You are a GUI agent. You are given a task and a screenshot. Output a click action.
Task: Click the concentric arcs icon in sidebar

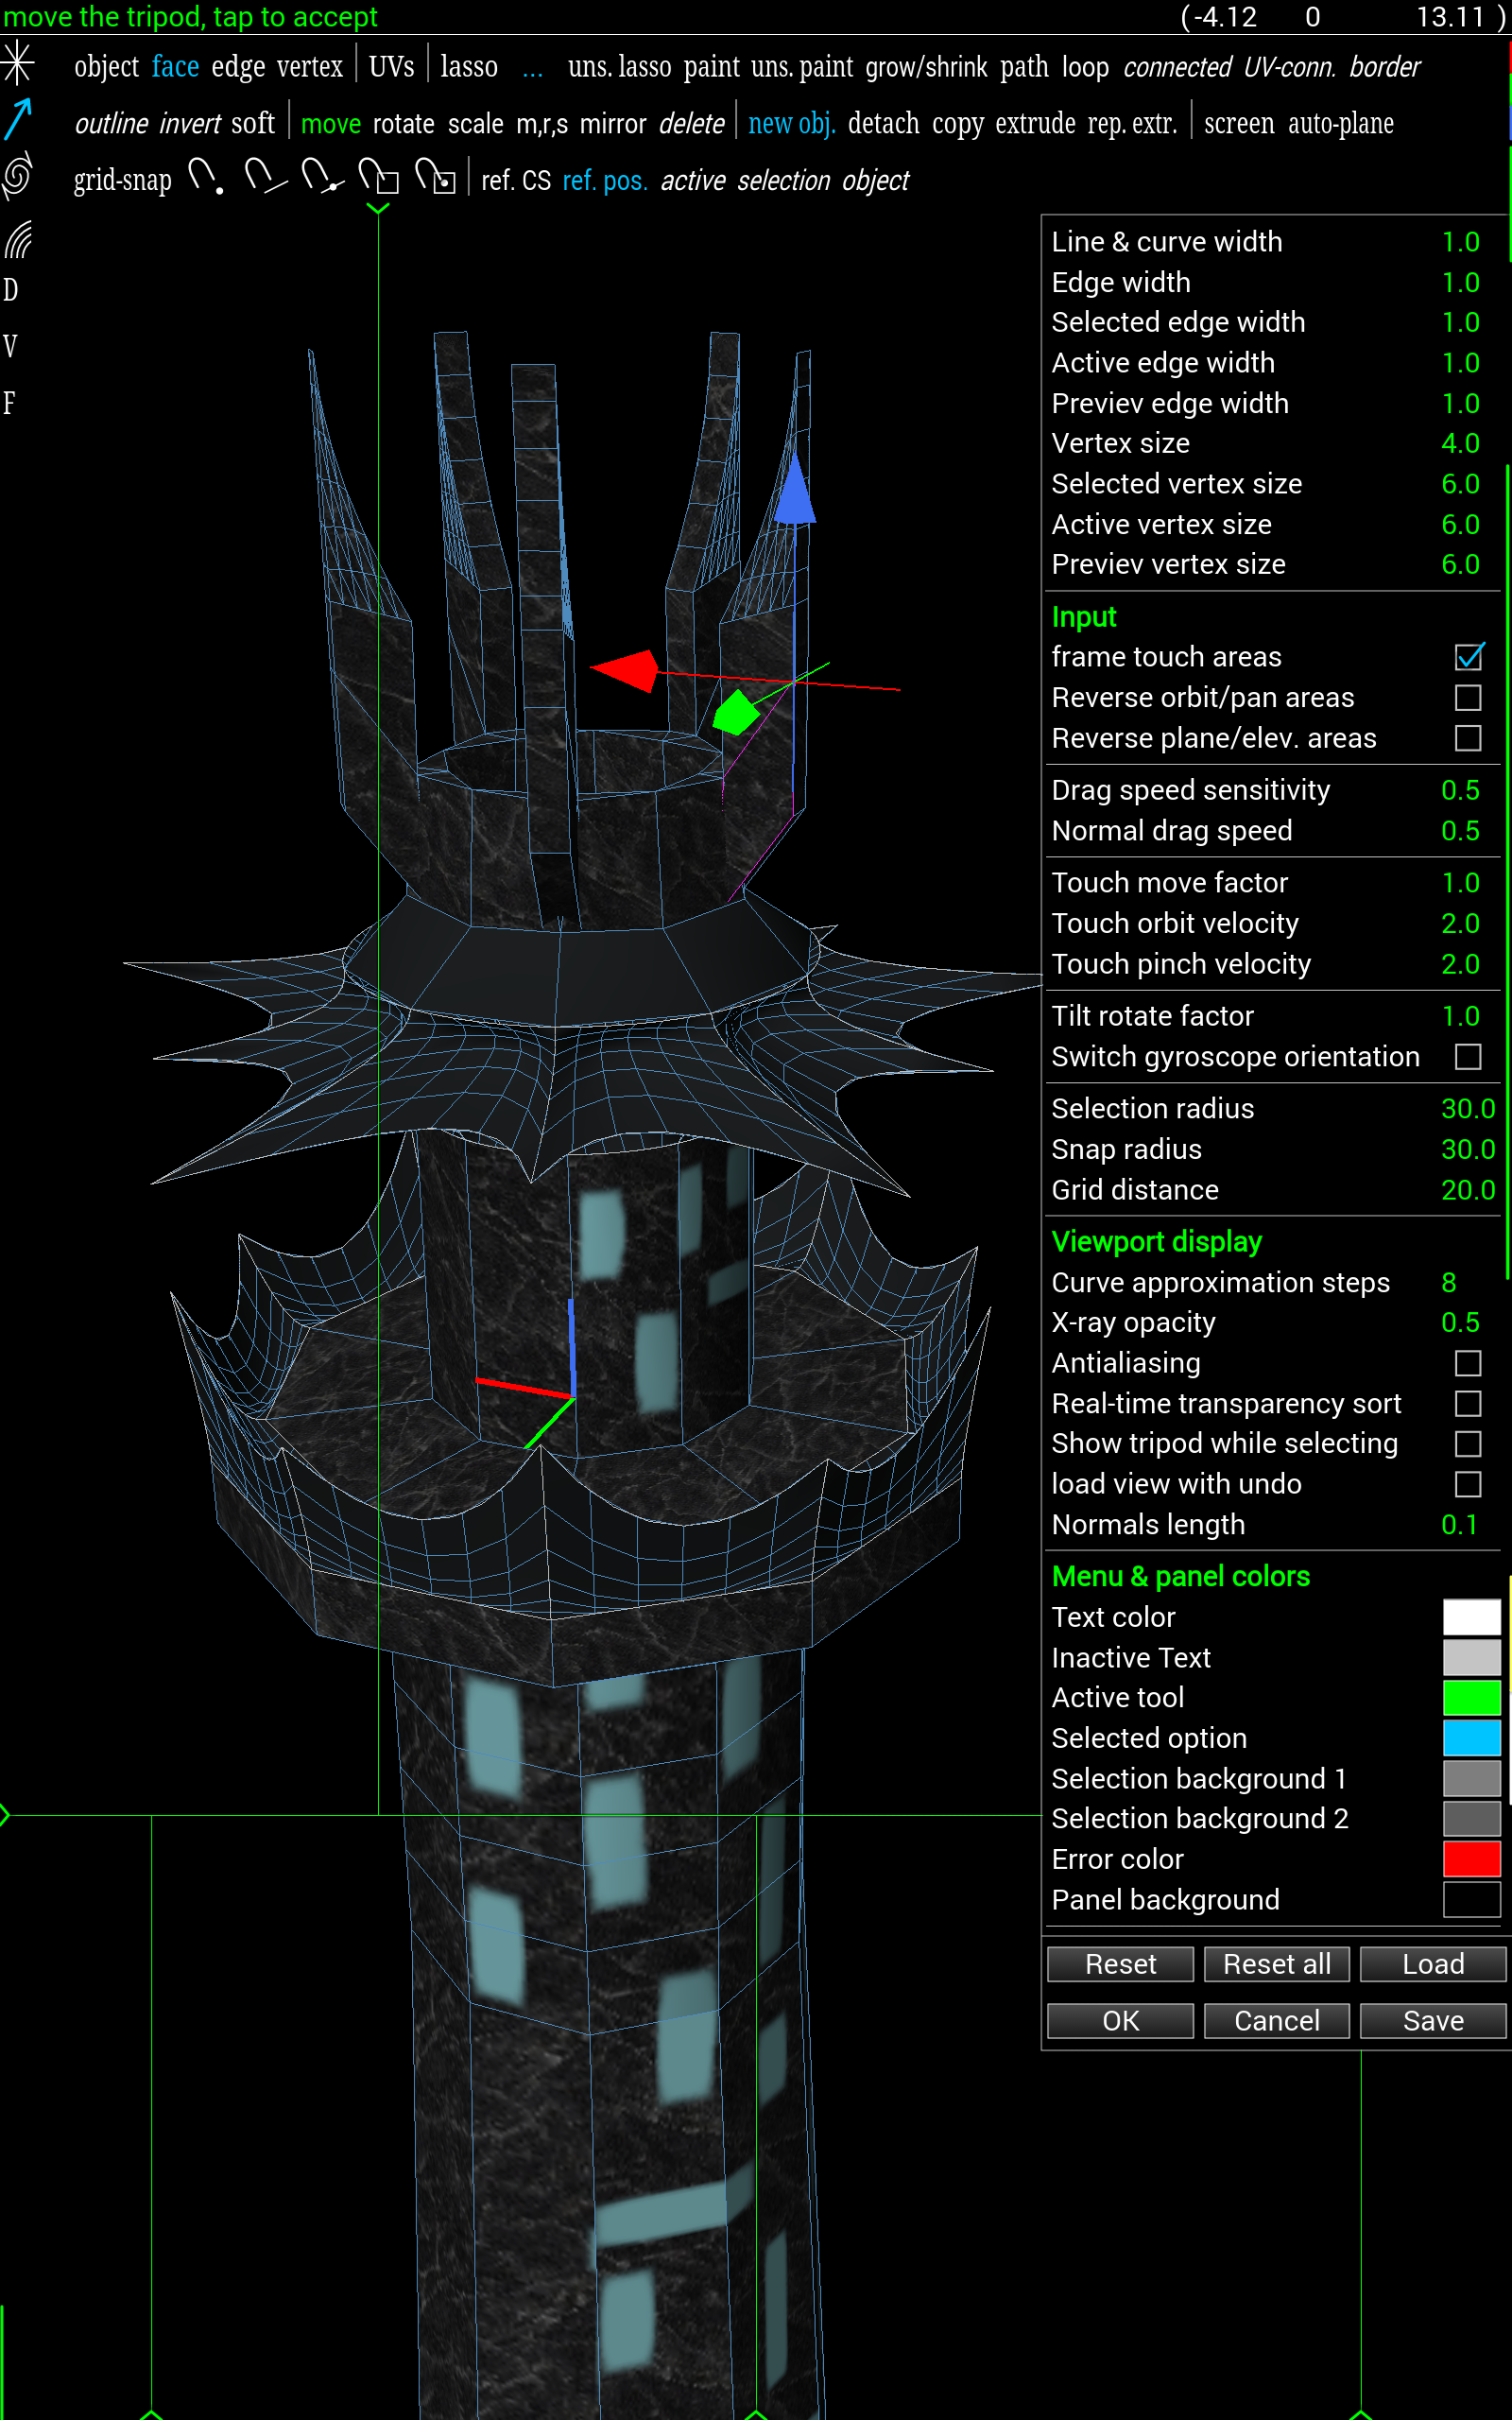[18, 240]
